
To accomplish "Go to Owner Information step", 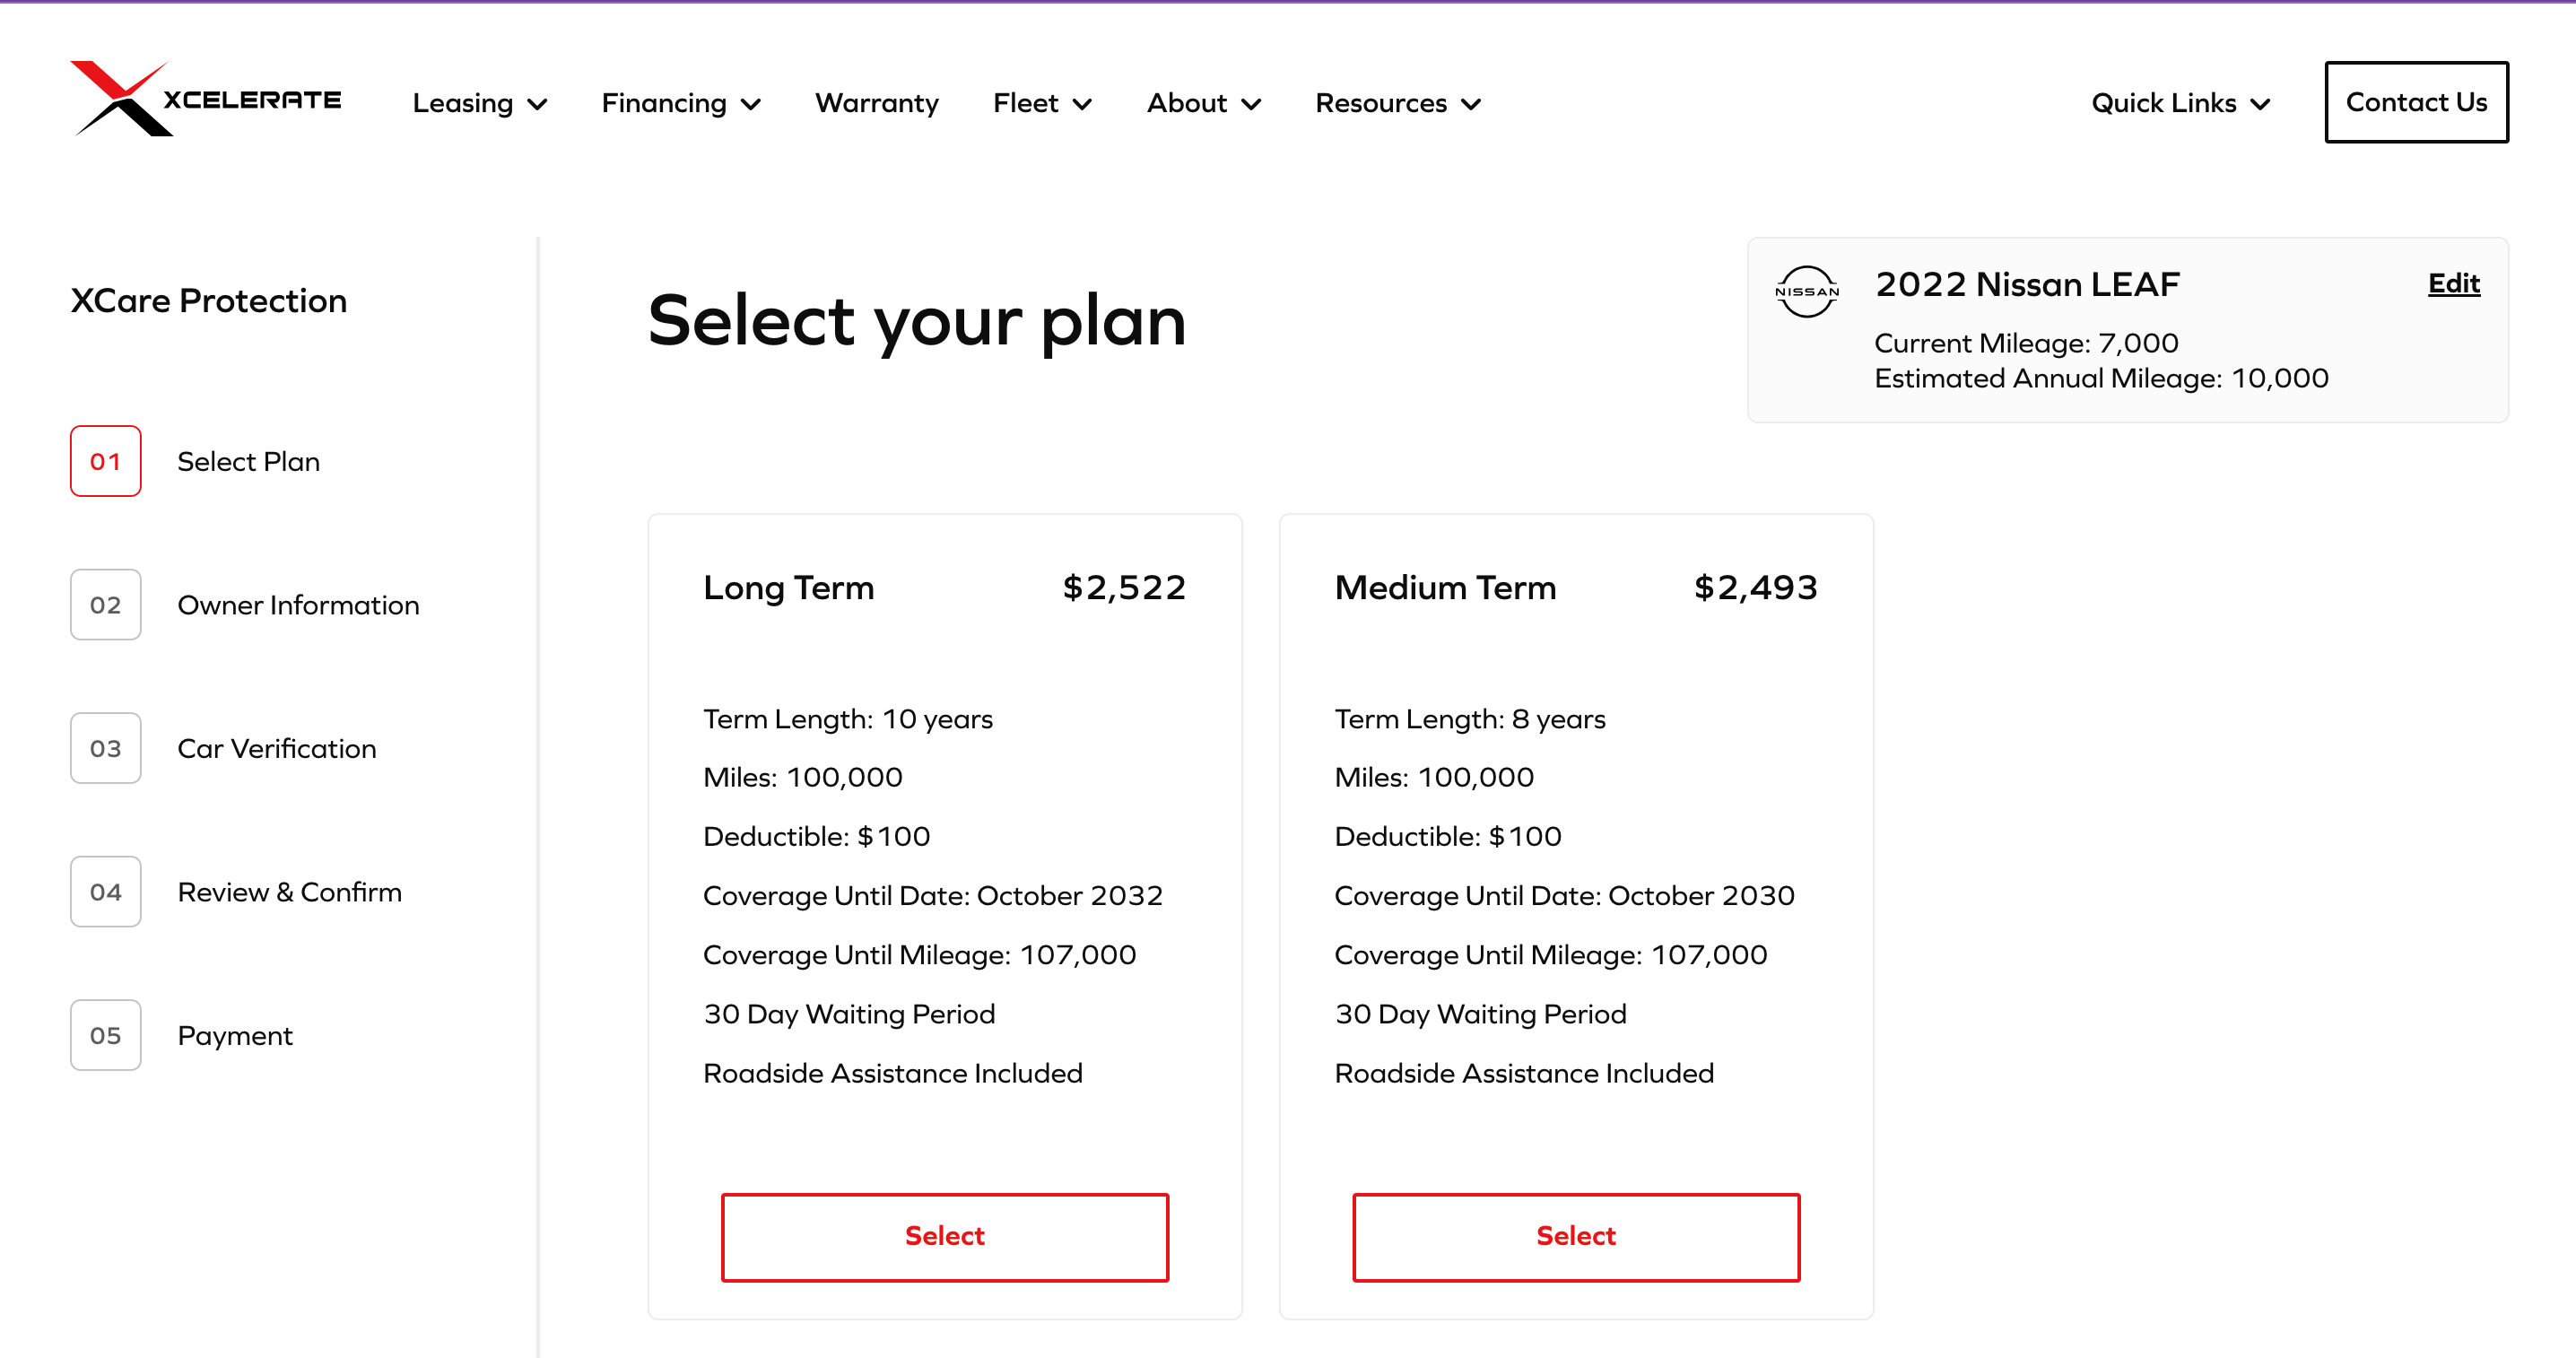I will pos(298,605).
